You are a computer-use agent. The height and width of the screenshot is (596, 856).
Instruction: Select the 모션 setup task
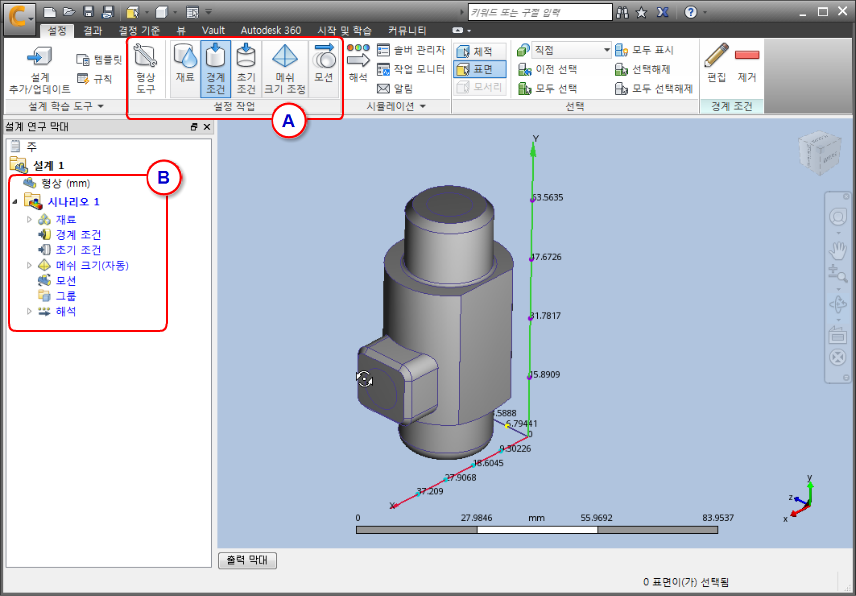(x=324, y=68)
